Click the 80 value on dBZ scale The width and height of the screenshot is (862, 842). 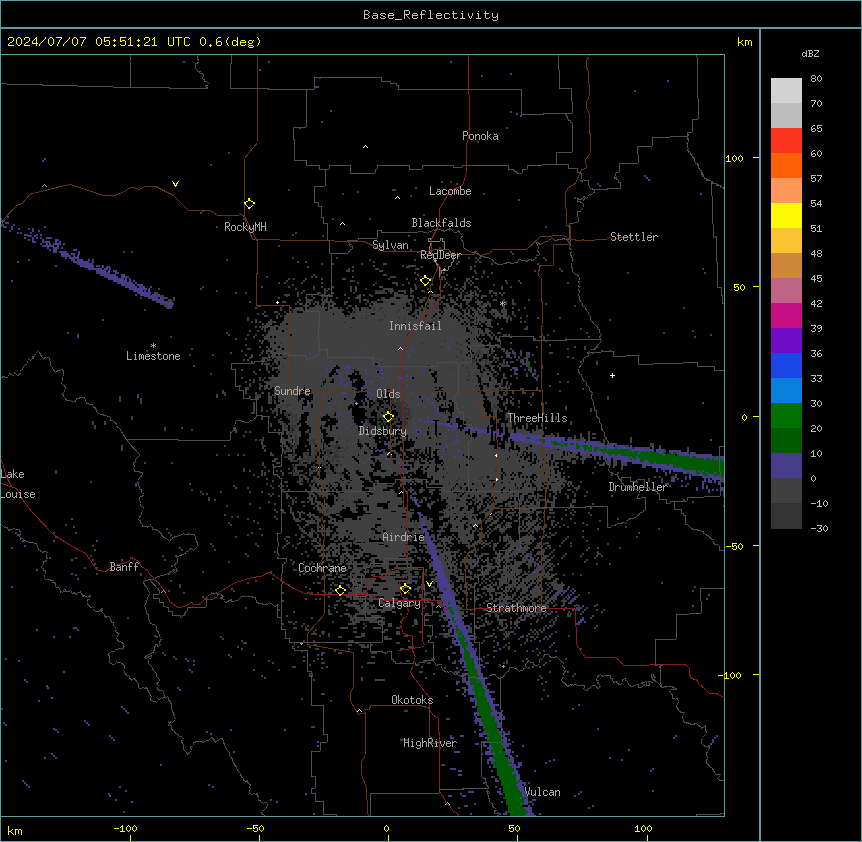click(816, 79)
